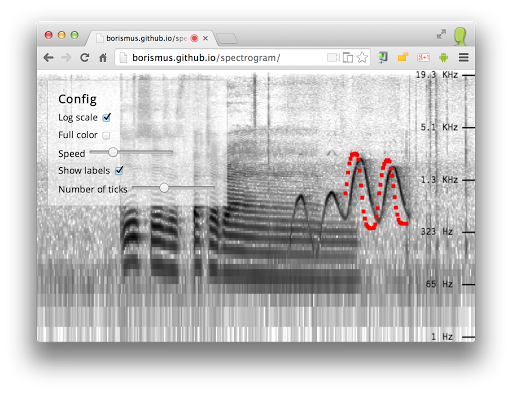Uncheck the Log scale checkbox

click(107, 117)
